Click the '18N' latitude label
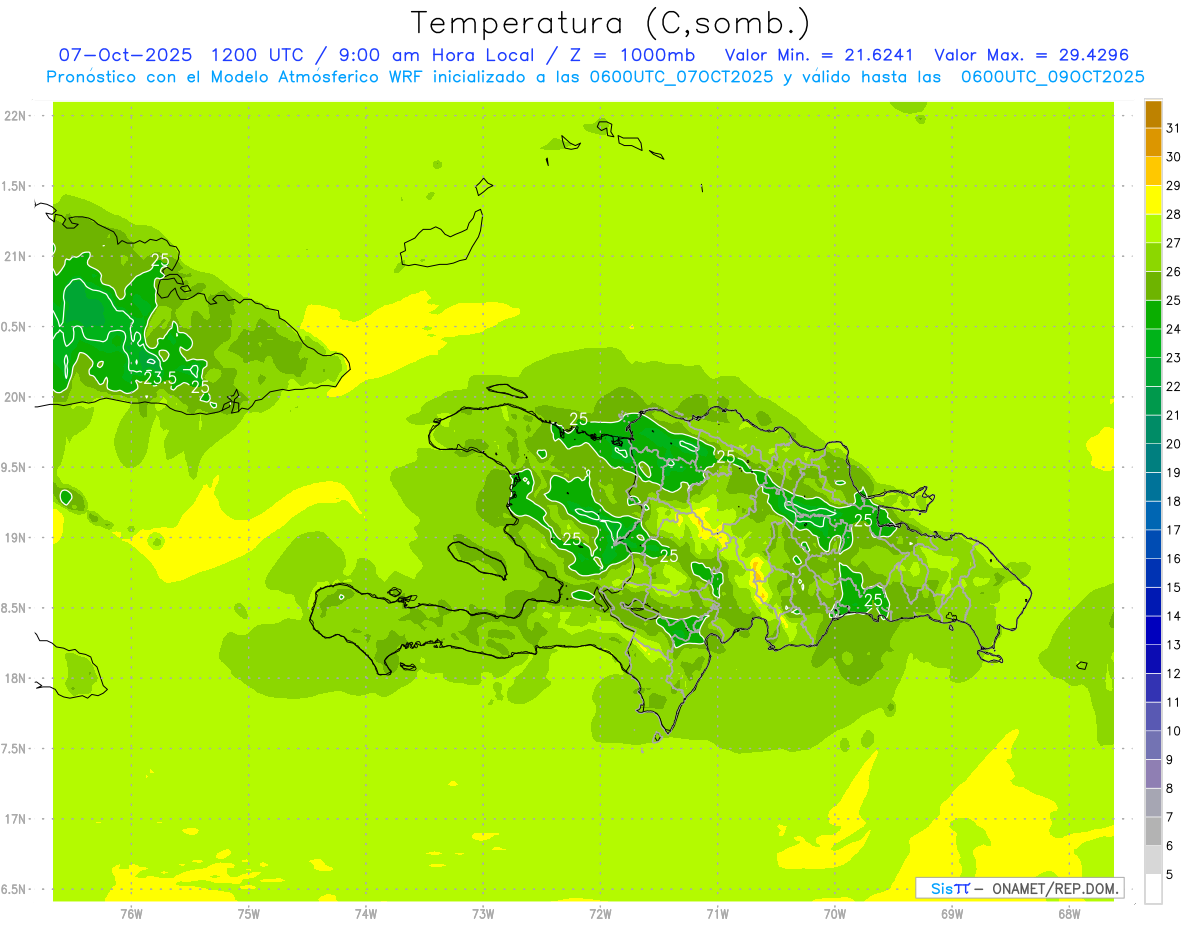The height and width of the screenshot is (927, 1200). [15, 679]
